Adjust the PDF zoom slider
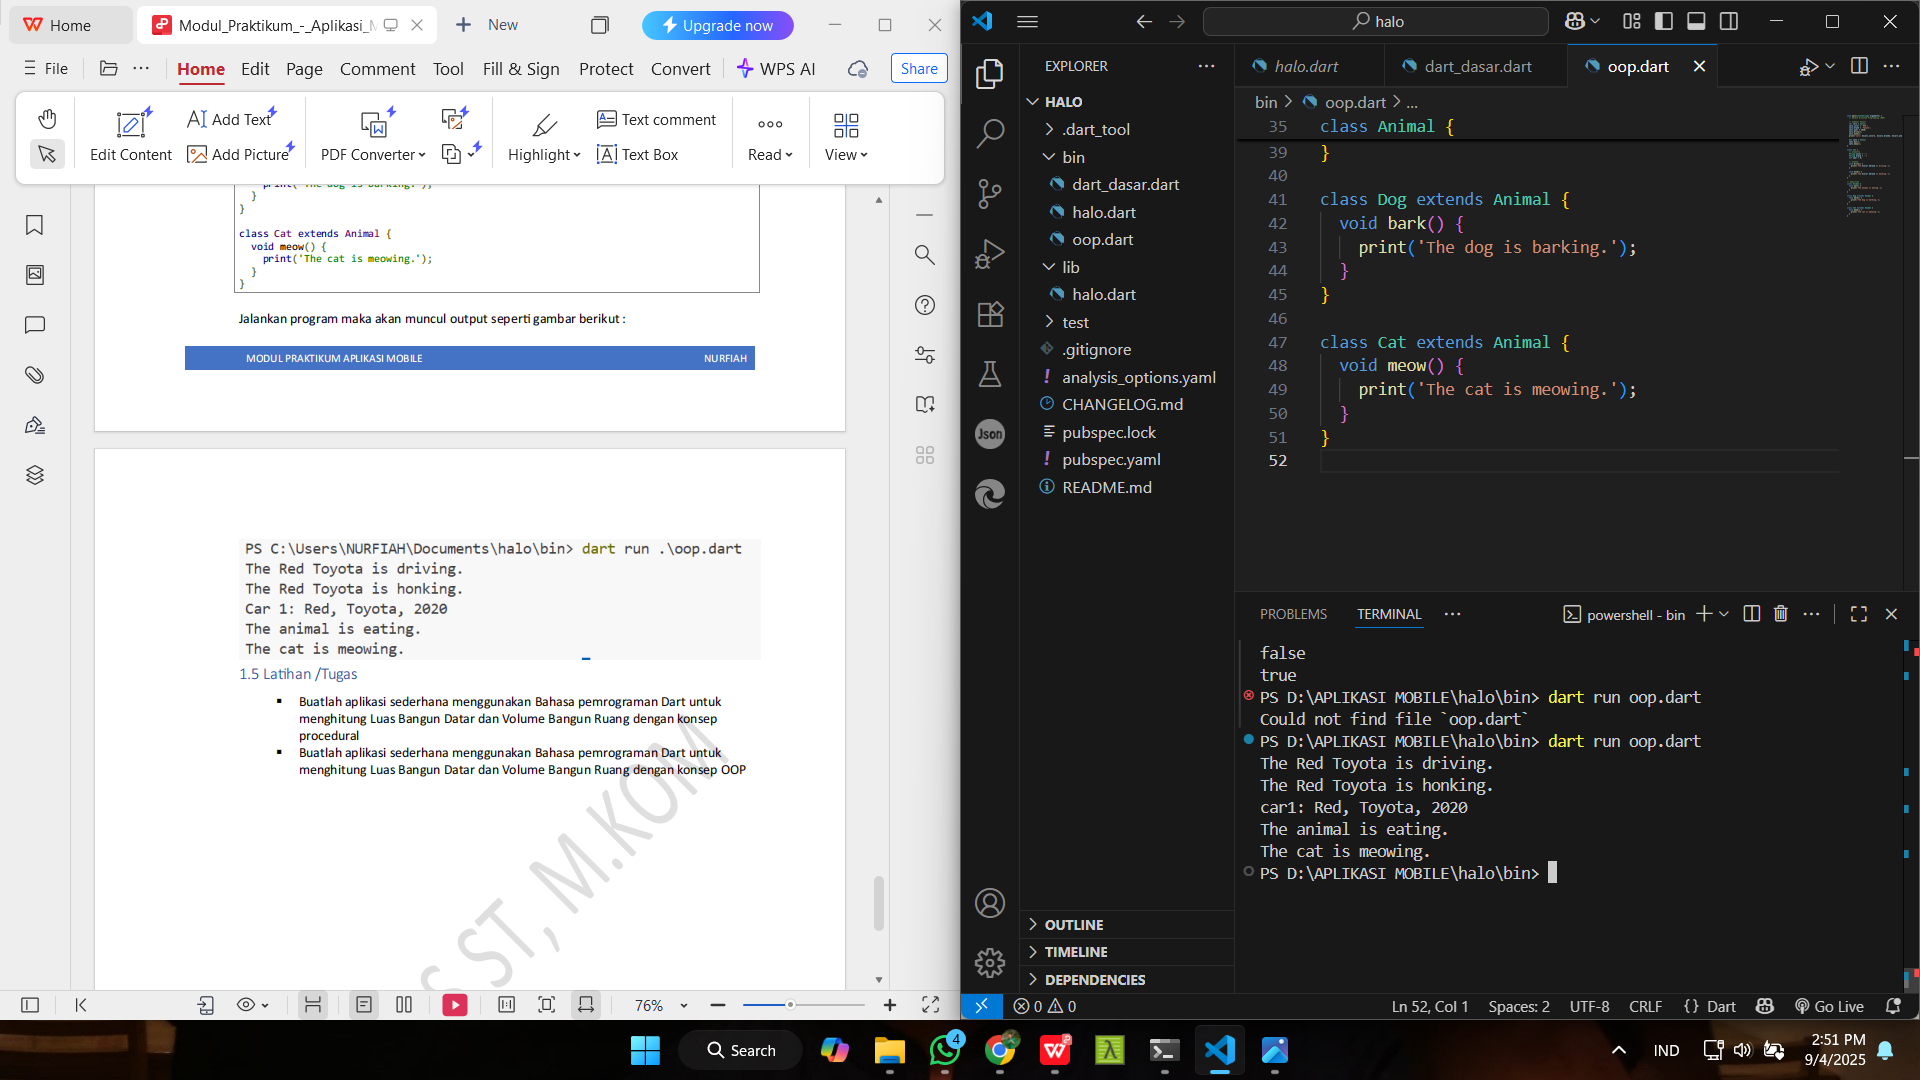Viewport: 1920px width, 1080px height. pyautogui.click(x=790, y=1005)
